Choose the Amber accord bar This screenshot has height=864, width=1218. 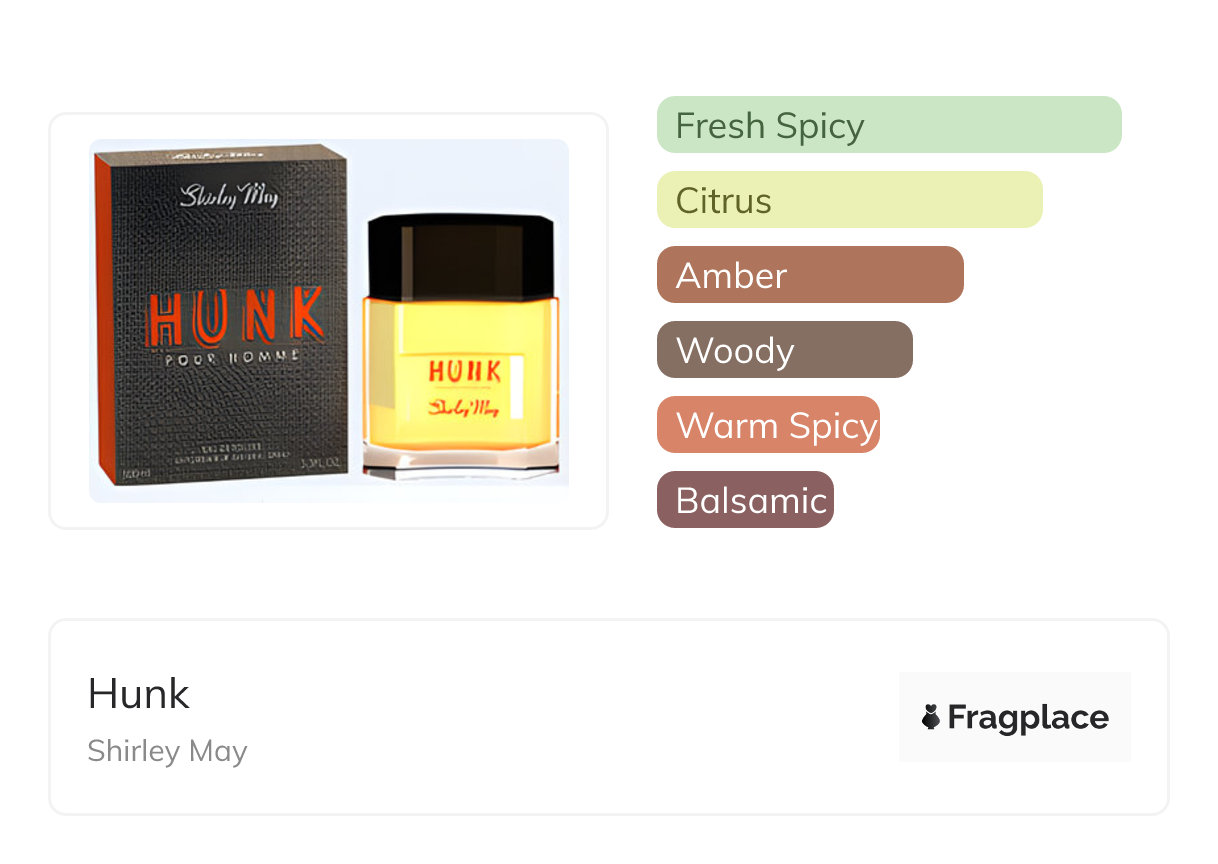click(810, 275)
